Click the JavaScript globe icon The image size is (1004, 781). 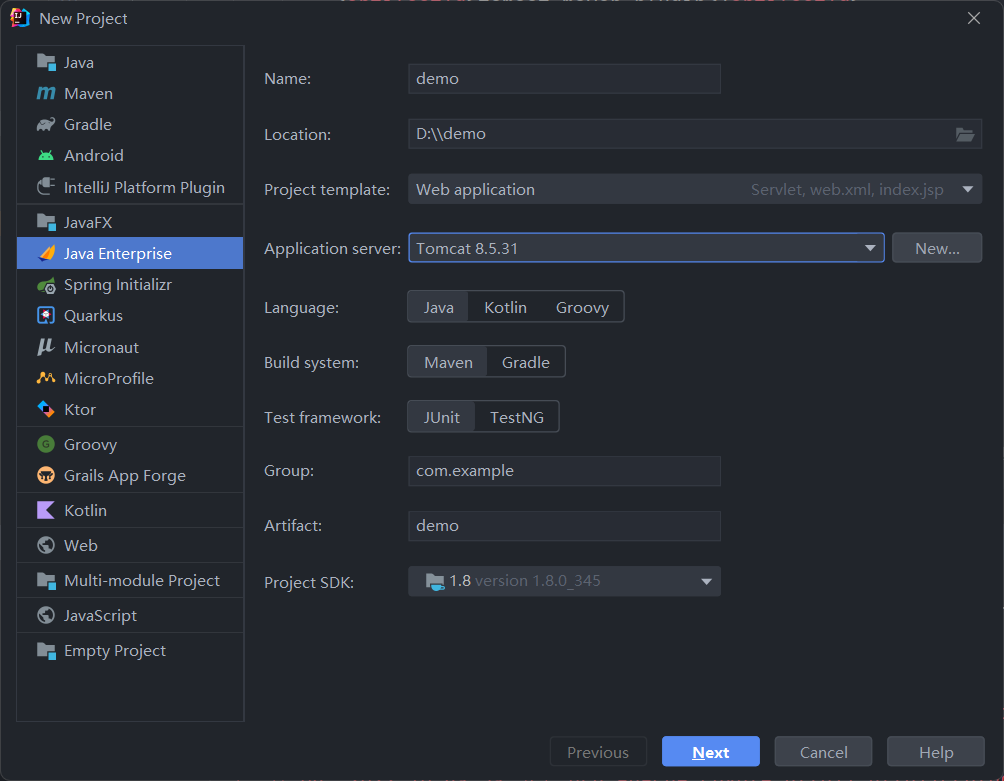coord(46,615)
